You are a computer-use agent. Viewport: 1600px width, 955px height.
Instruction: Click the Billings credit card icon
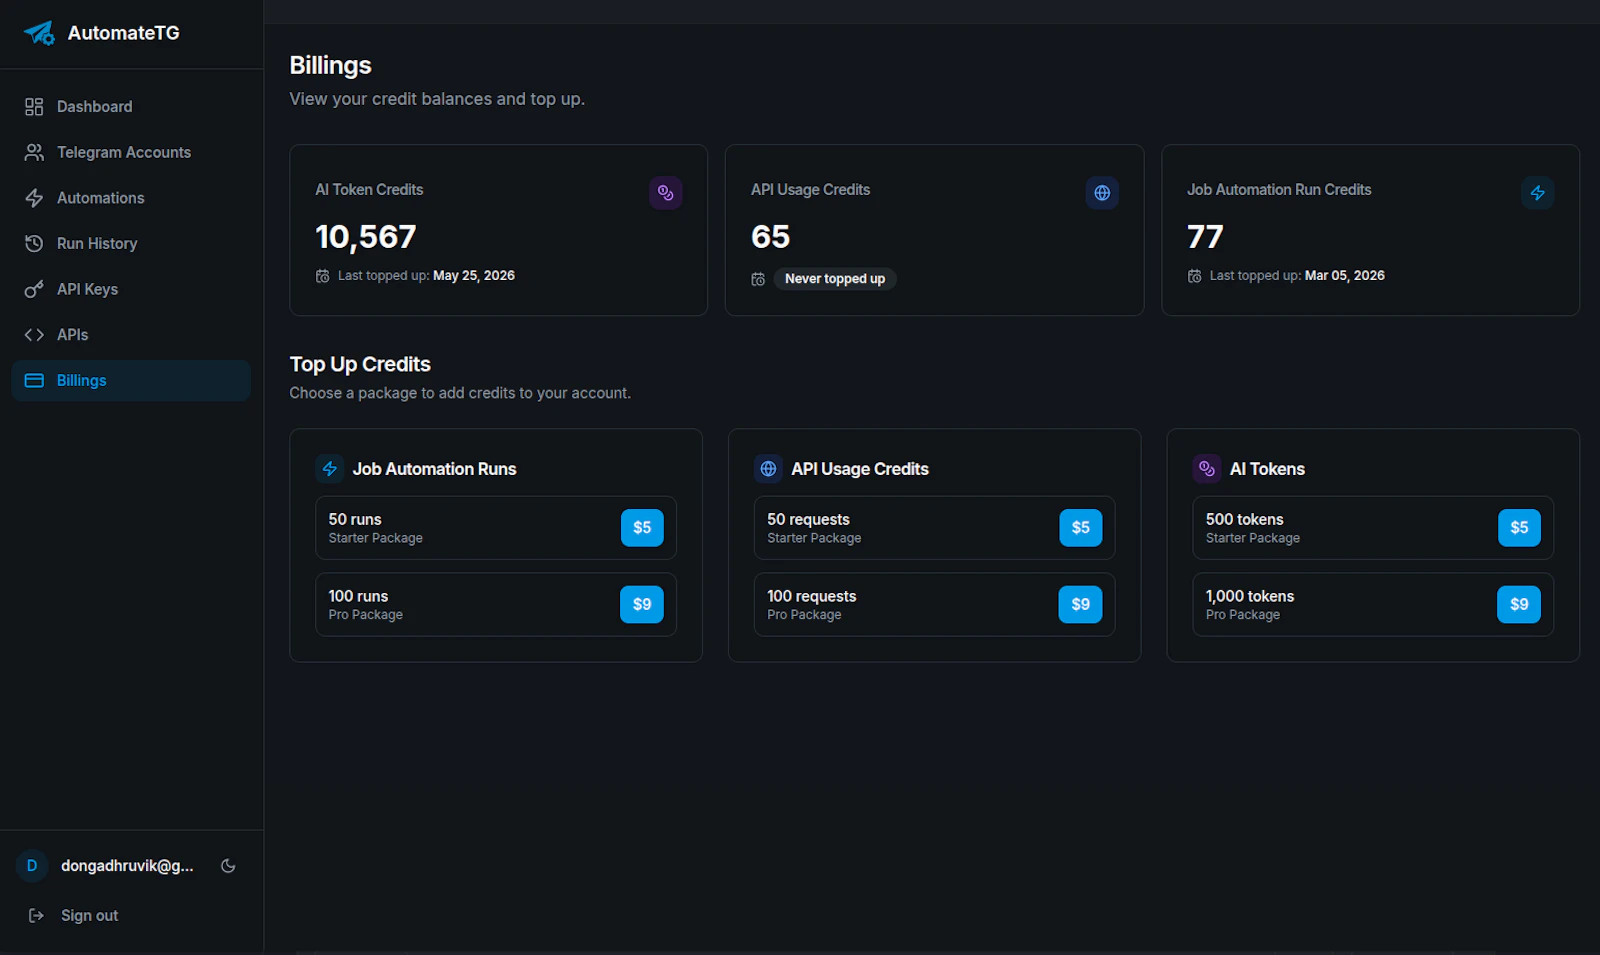tap(34, 380)
